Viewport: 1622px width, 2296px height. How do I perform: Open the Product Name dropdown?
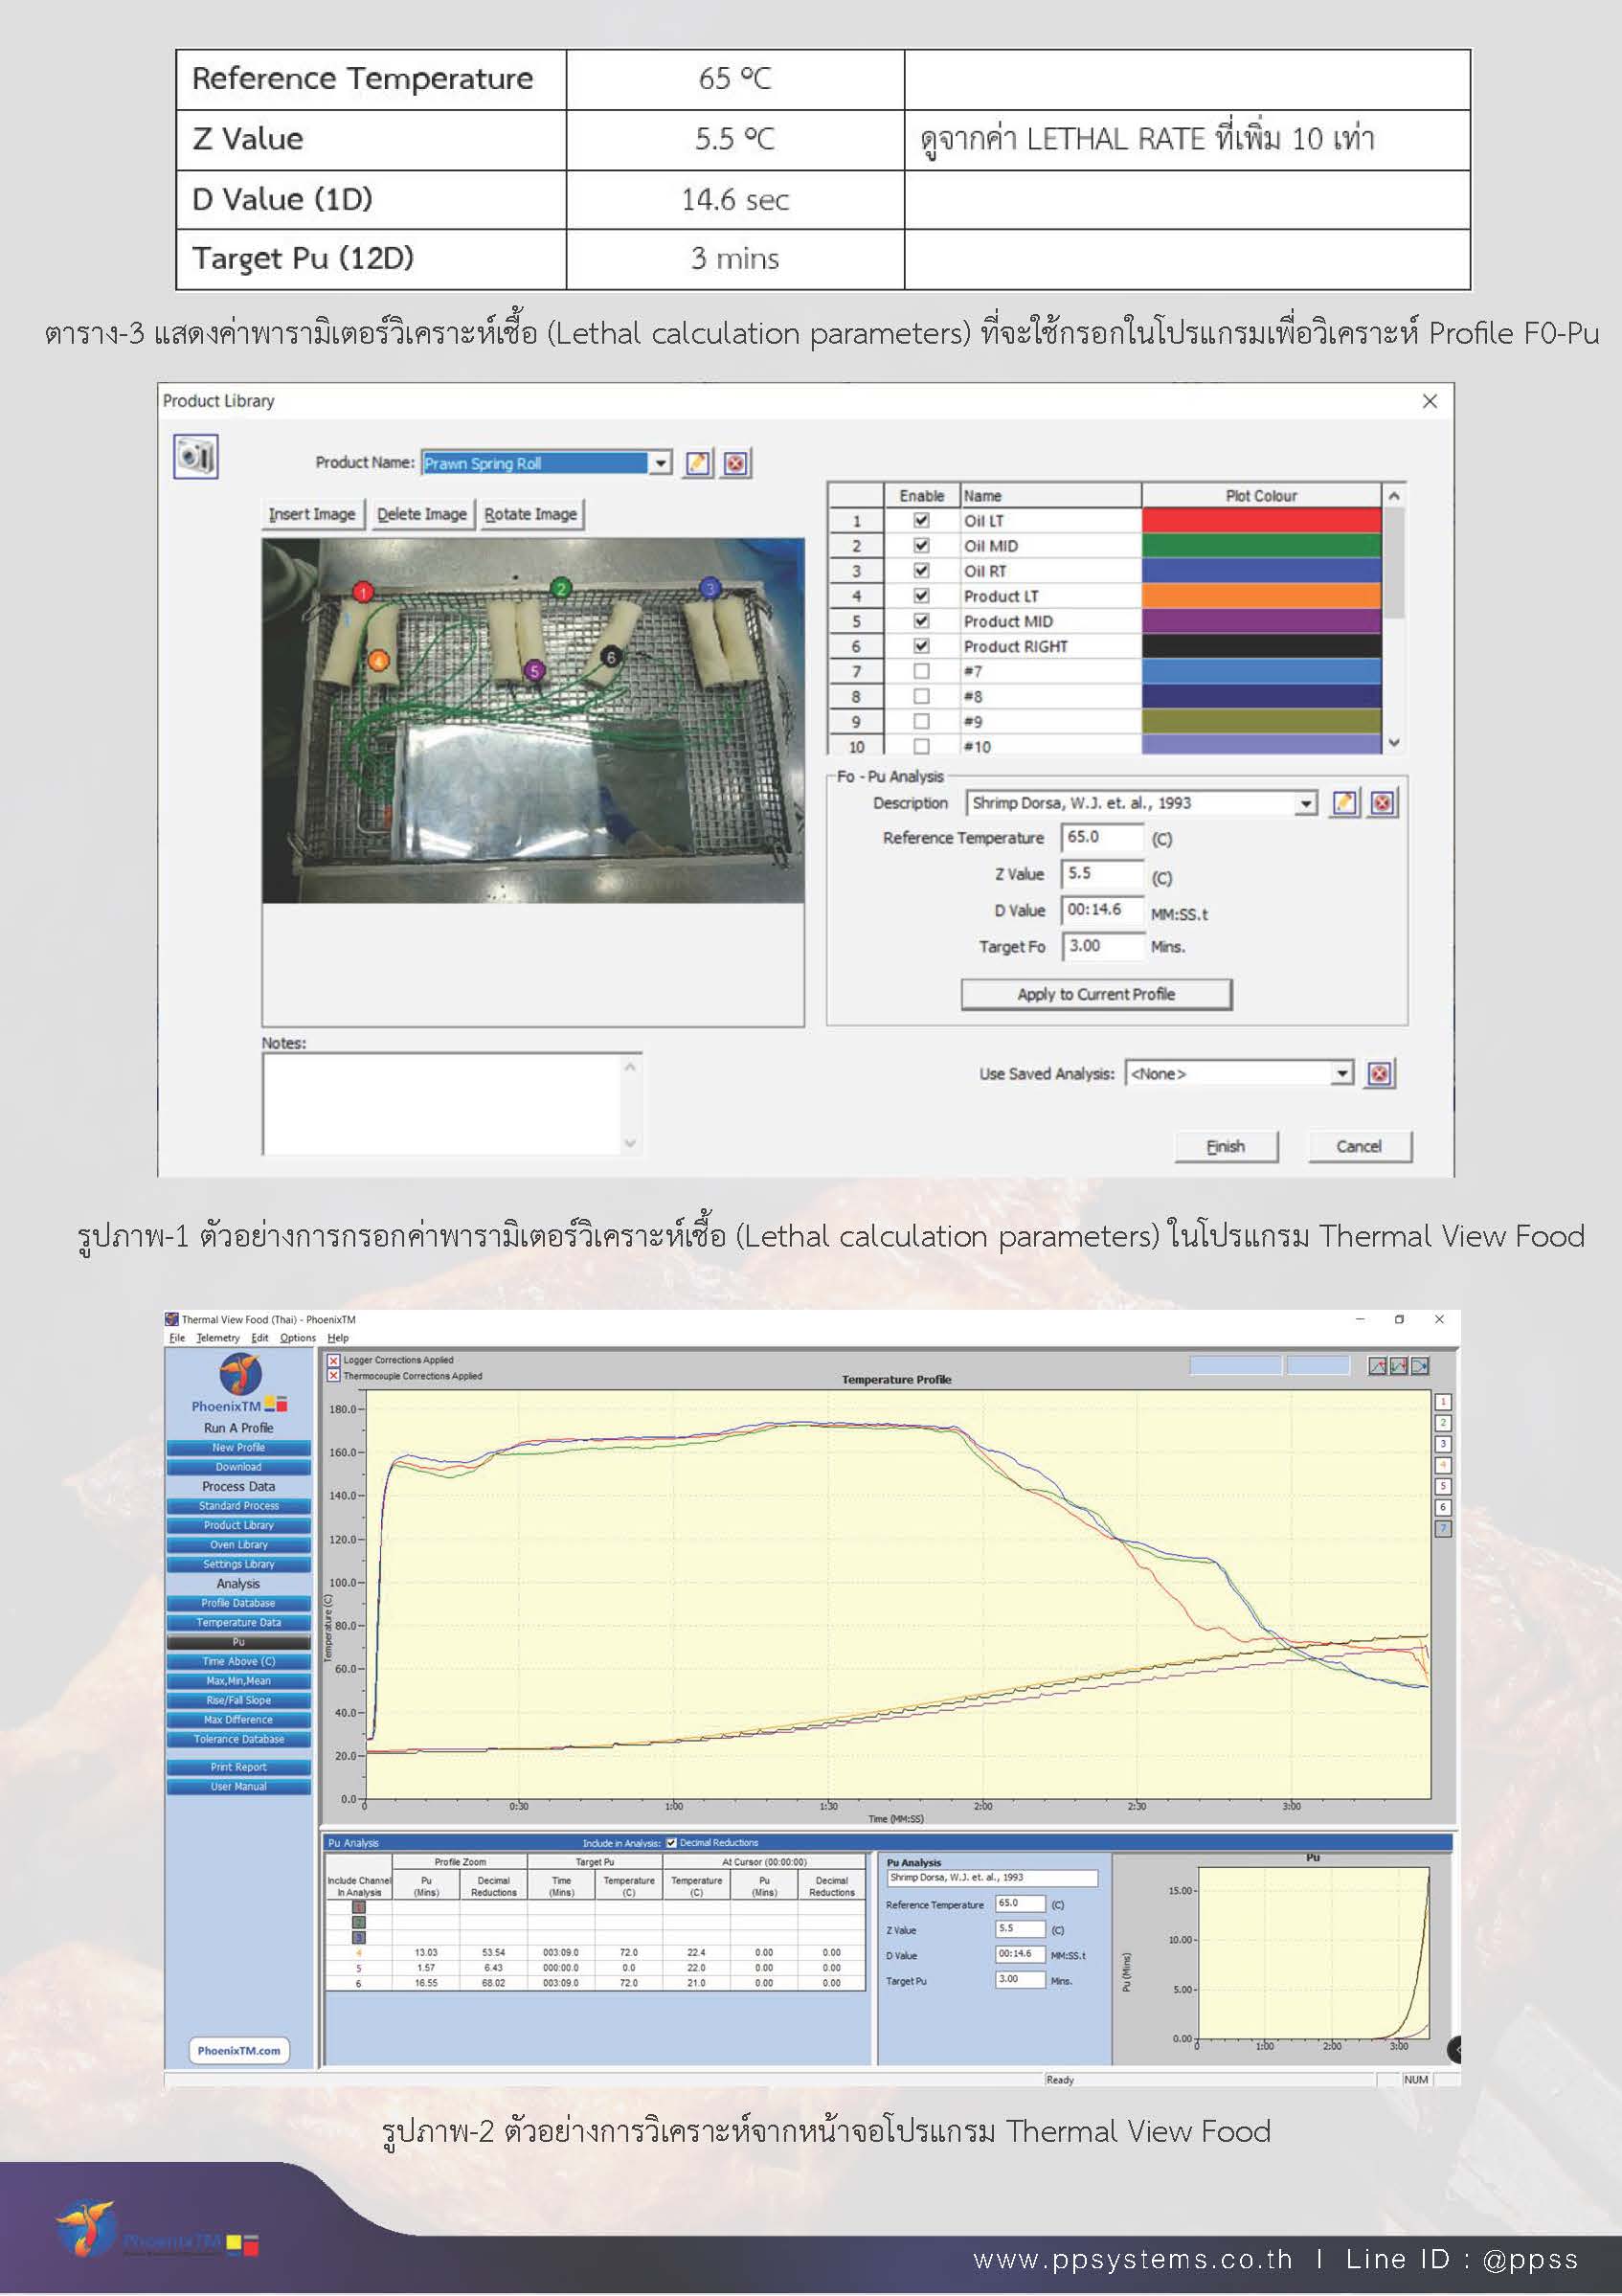click(661, 463)
